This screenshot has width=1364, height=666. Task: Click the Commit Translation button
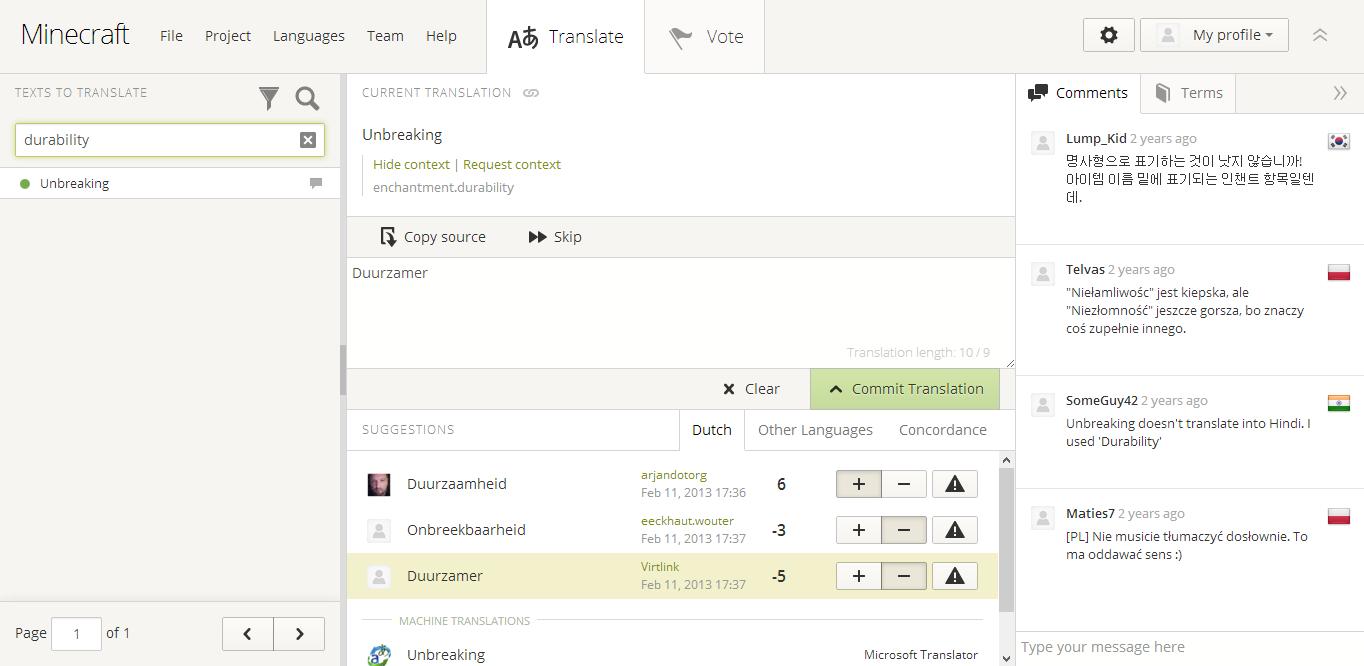coord(905,389)
